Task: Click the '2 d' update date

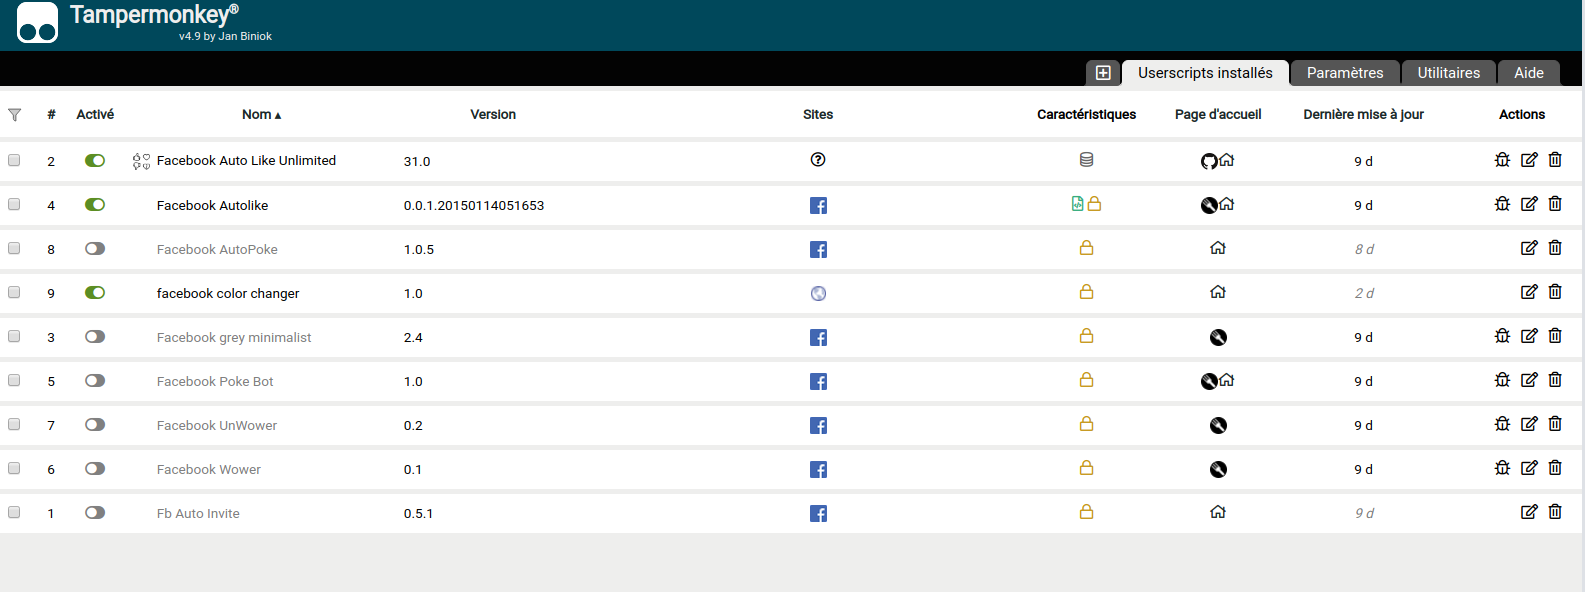Action: click(x=1364, y=294)
